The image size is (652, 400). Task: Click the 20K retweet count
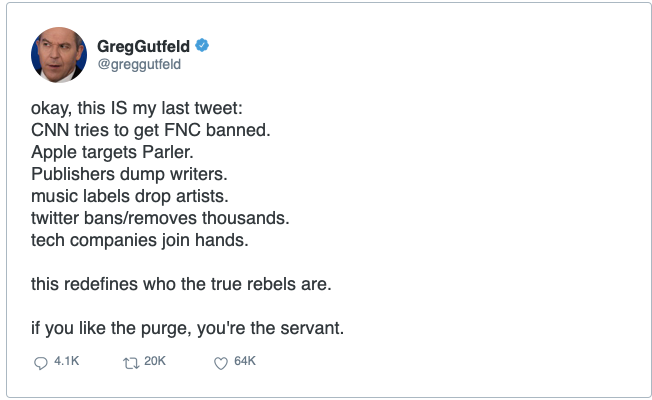[154, 362]
